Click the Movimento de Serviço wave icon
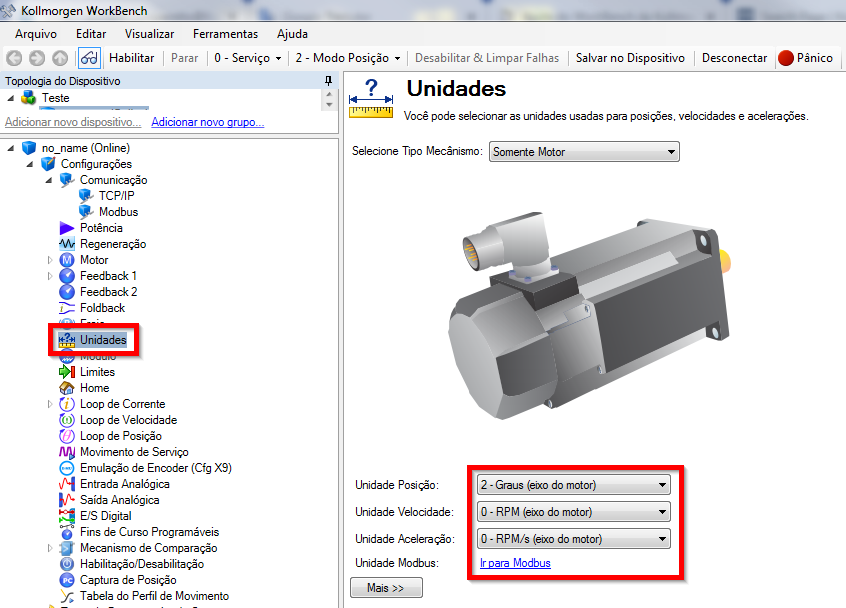The height and width of the screenshot is (608, 846). [67, 452]
